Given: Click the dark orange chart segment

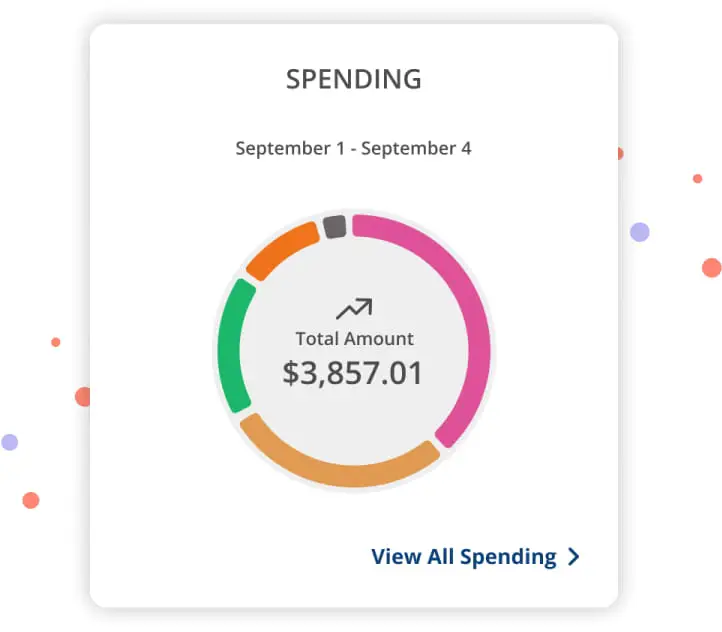Looking at the screenshot, I should pyautogui.click(x=281, y=250).
